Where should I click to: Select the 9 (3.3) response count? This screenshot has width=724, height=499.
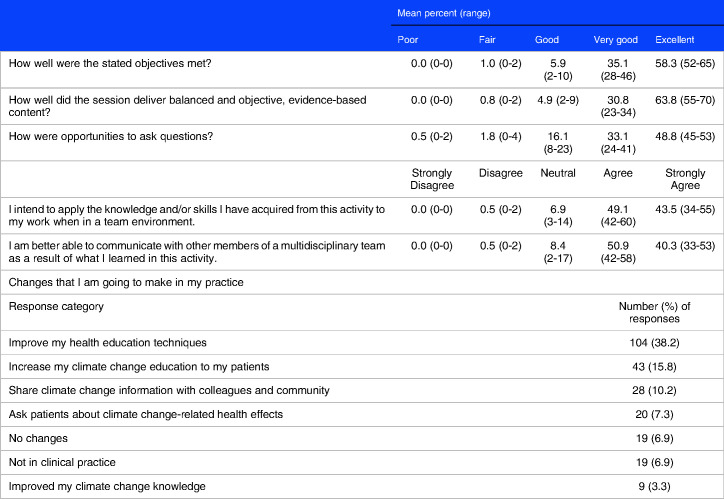(649, 487)
